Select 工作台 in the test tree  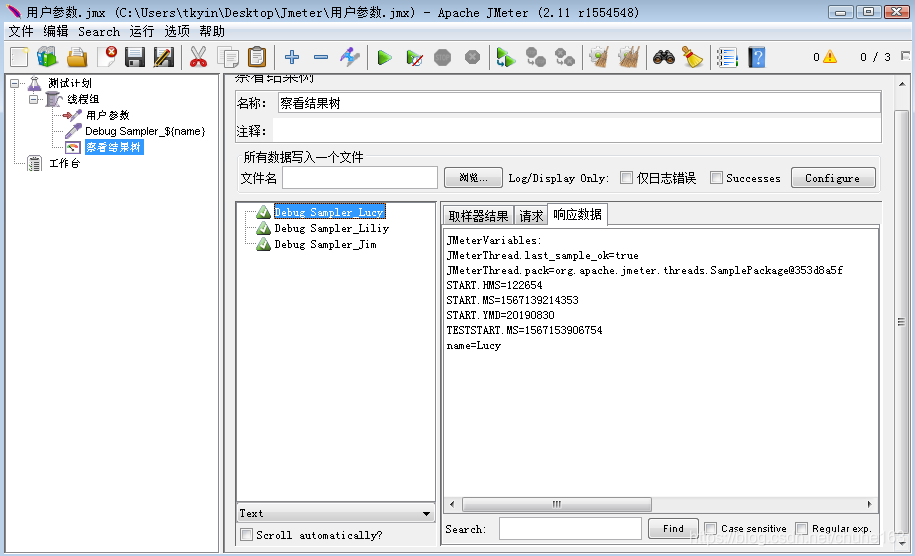[64, 163]
